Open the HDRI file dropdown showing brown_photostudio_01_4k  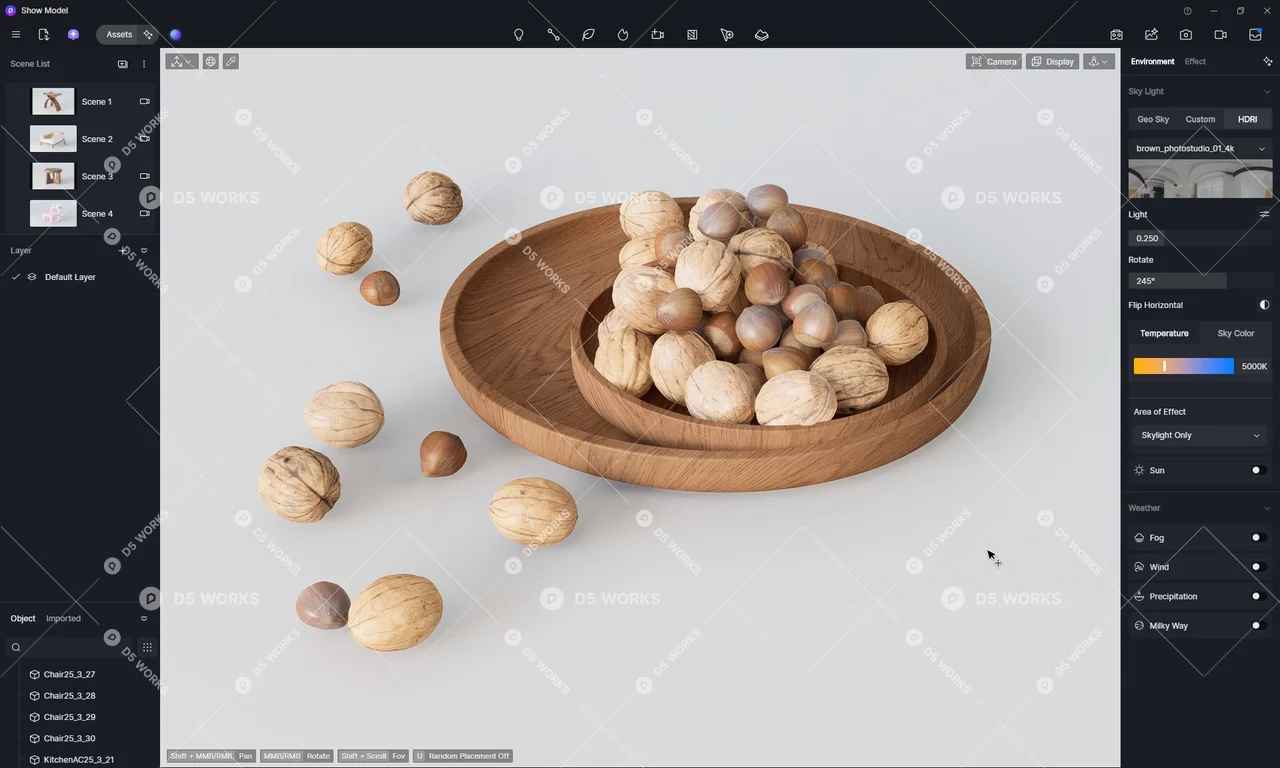coord(1200,148)
